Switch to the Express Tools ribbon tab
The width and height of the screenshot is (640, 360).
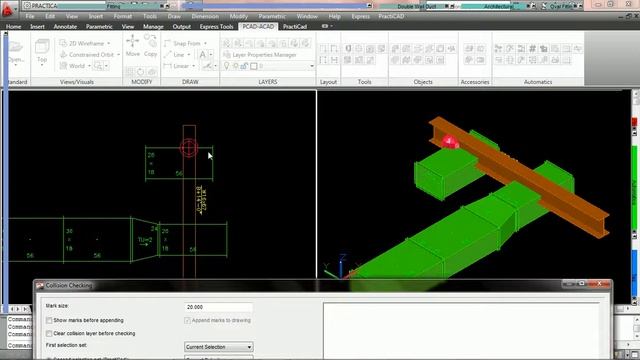point(216,27)
